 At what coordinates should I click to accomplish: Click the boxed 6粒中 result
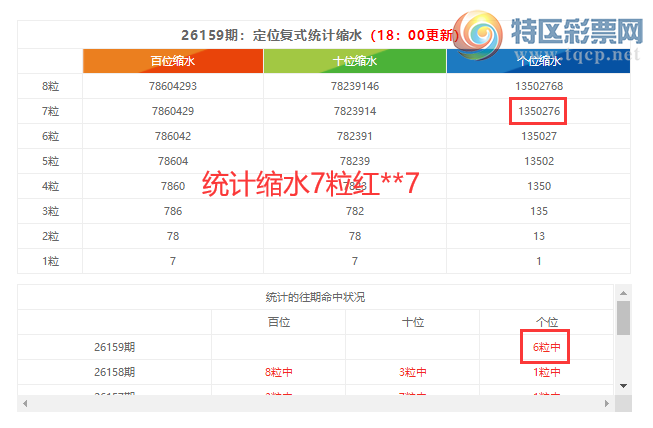tap(545, 347)
